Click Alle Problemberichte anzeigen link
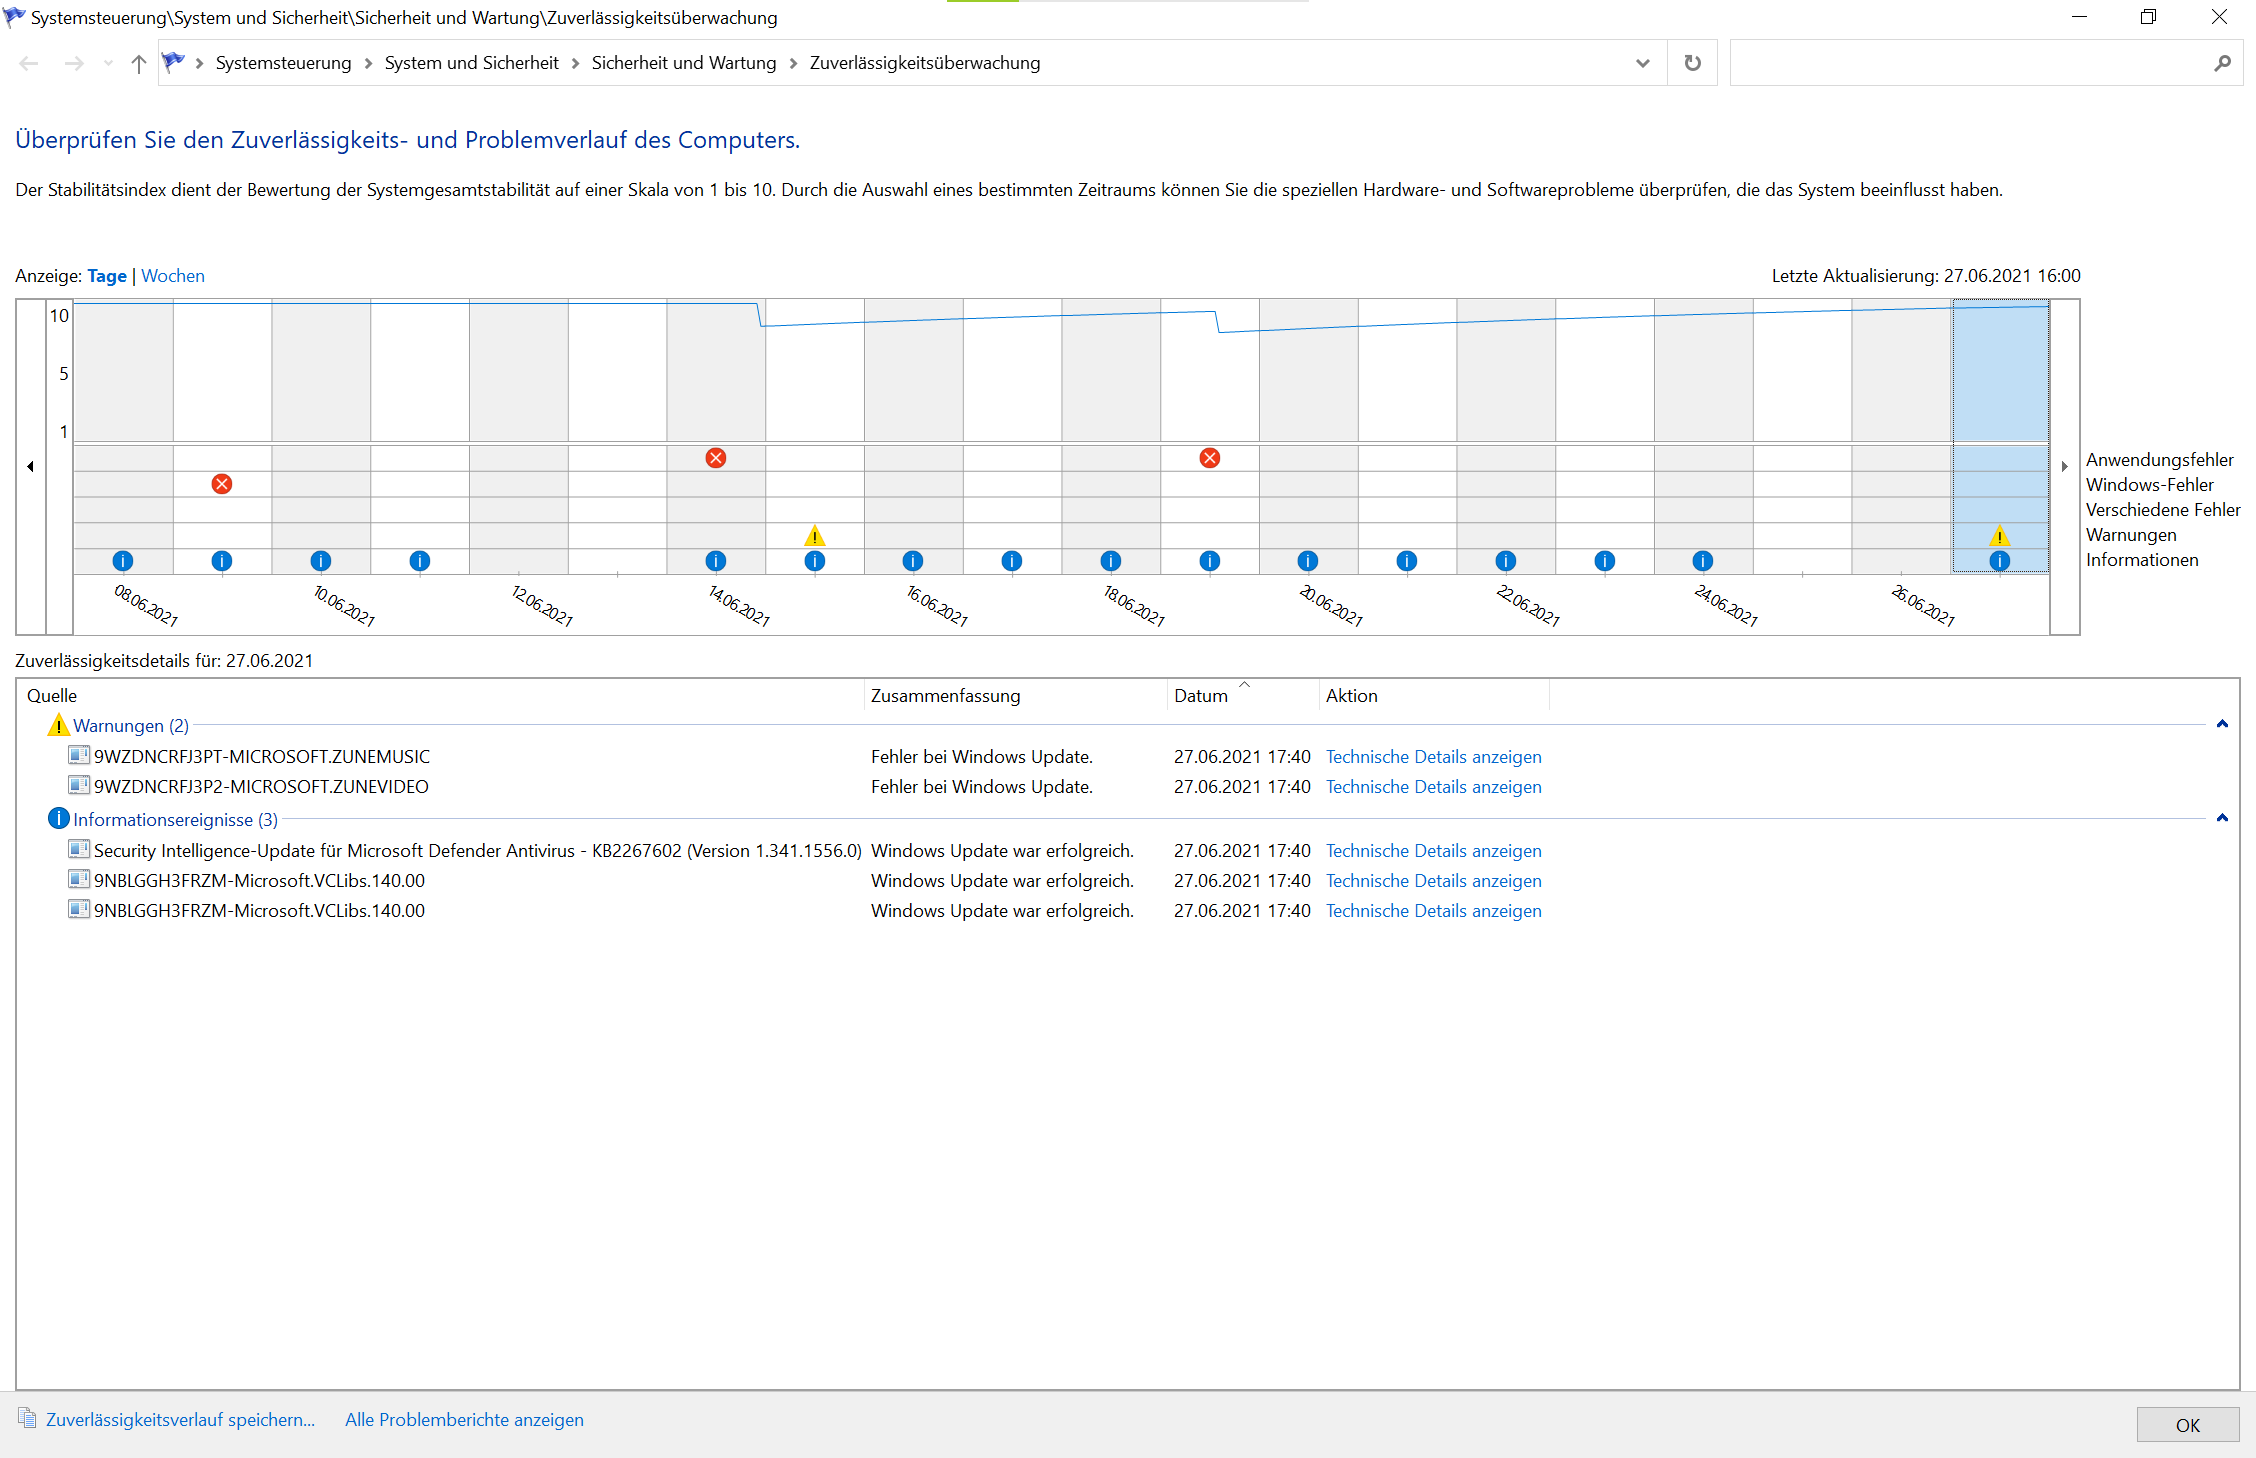 (464, 1420)
